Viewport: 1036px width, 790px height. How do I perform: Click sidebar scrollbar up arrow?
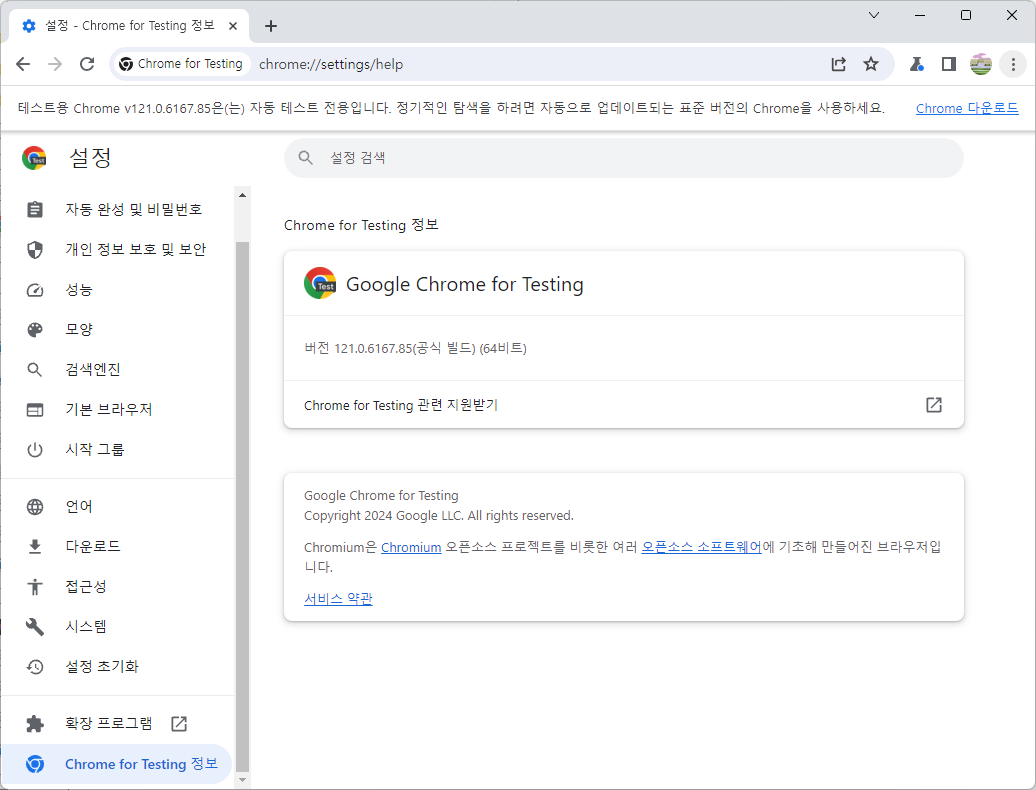pos(242,196)
